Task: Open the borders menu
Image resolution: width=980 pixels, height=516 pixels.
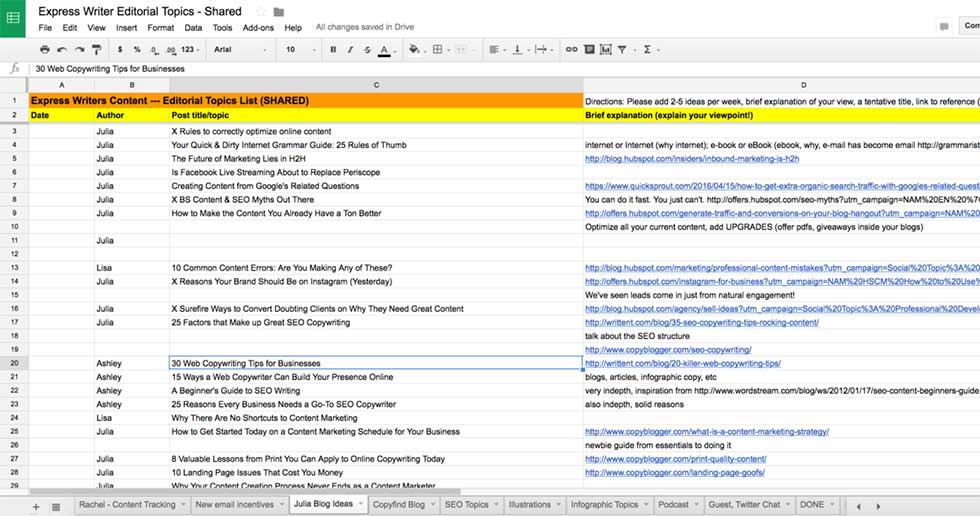Action: (440, 49)
